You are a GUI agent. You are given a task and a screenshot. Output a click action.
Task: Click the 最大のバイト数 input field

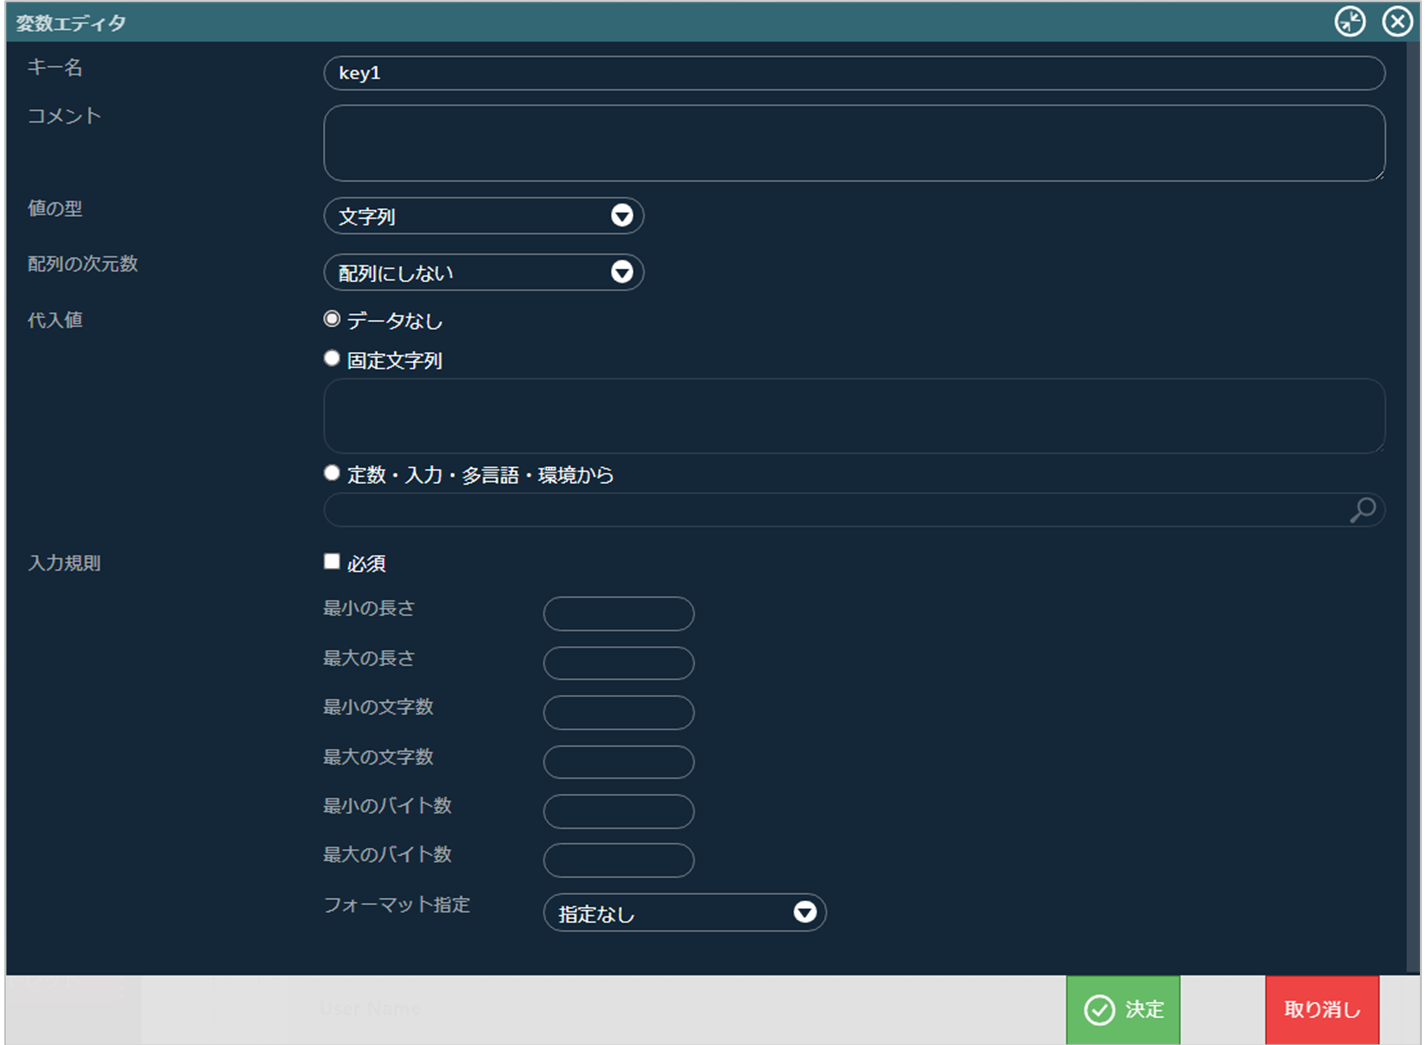pos(618,860)
